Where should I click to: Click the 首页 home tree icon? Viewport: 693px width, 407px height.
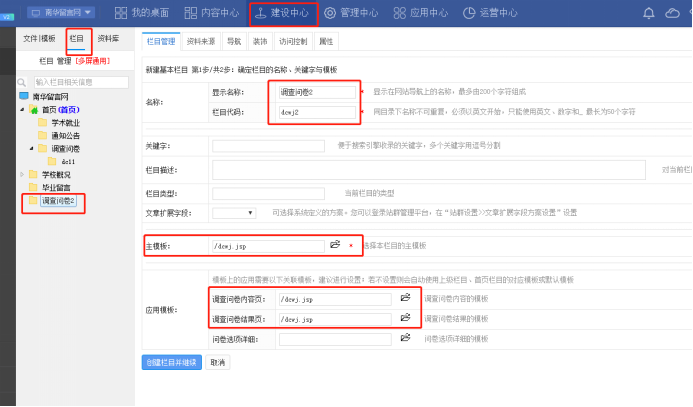[x=33, y=108]
